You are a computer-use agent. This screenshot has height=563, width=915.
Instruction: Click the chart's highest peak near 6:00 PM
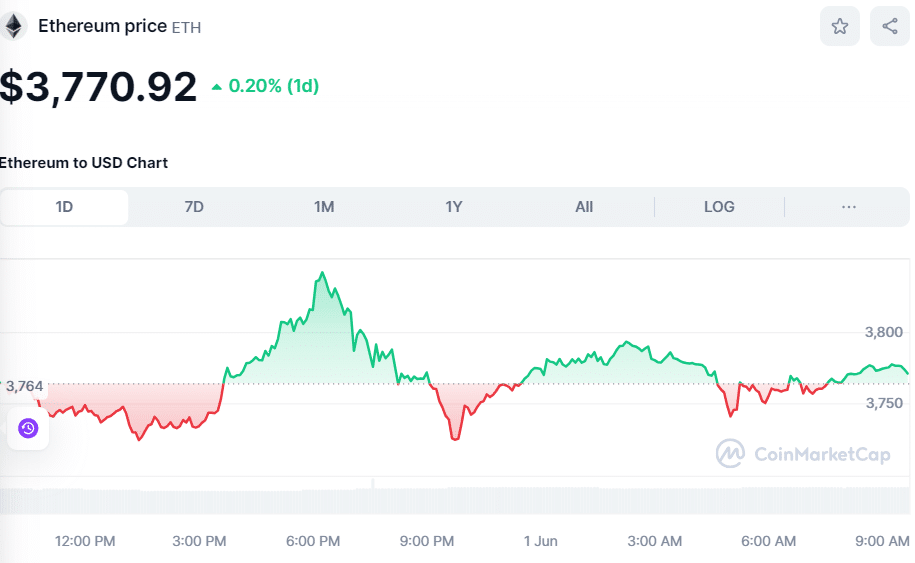pos(322,273)
